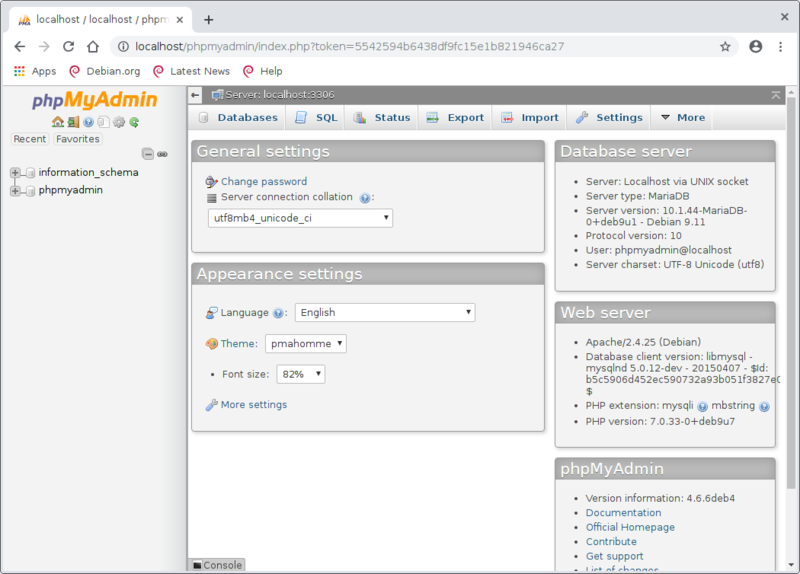The width and height of the screenshot is (800, 574).
Task: Click the Home house icon in sidebar
Action: [58, 122]
